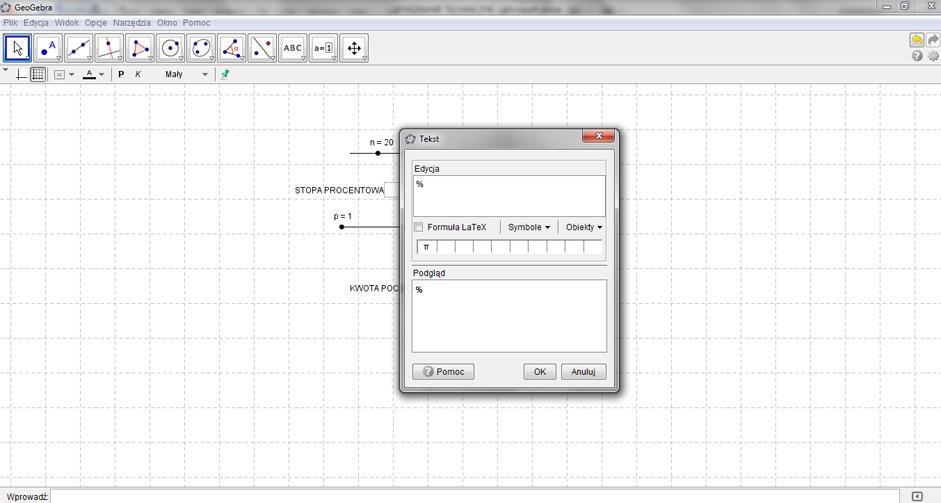Viewport: 941px width, 503px height.
Task: Select the Move graphics view tool
Action: click(x=354, y=48)
